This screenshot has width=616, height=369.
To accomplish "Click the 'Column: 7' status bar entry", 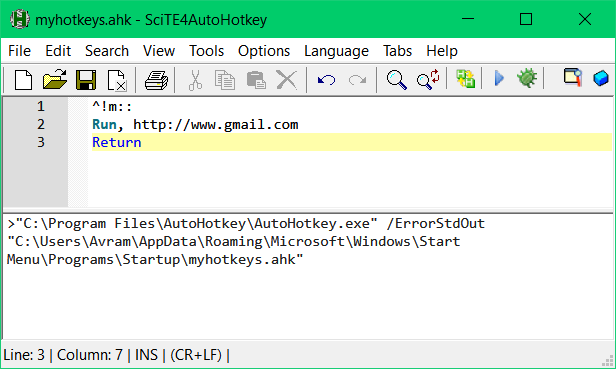I will coord(90,355).
